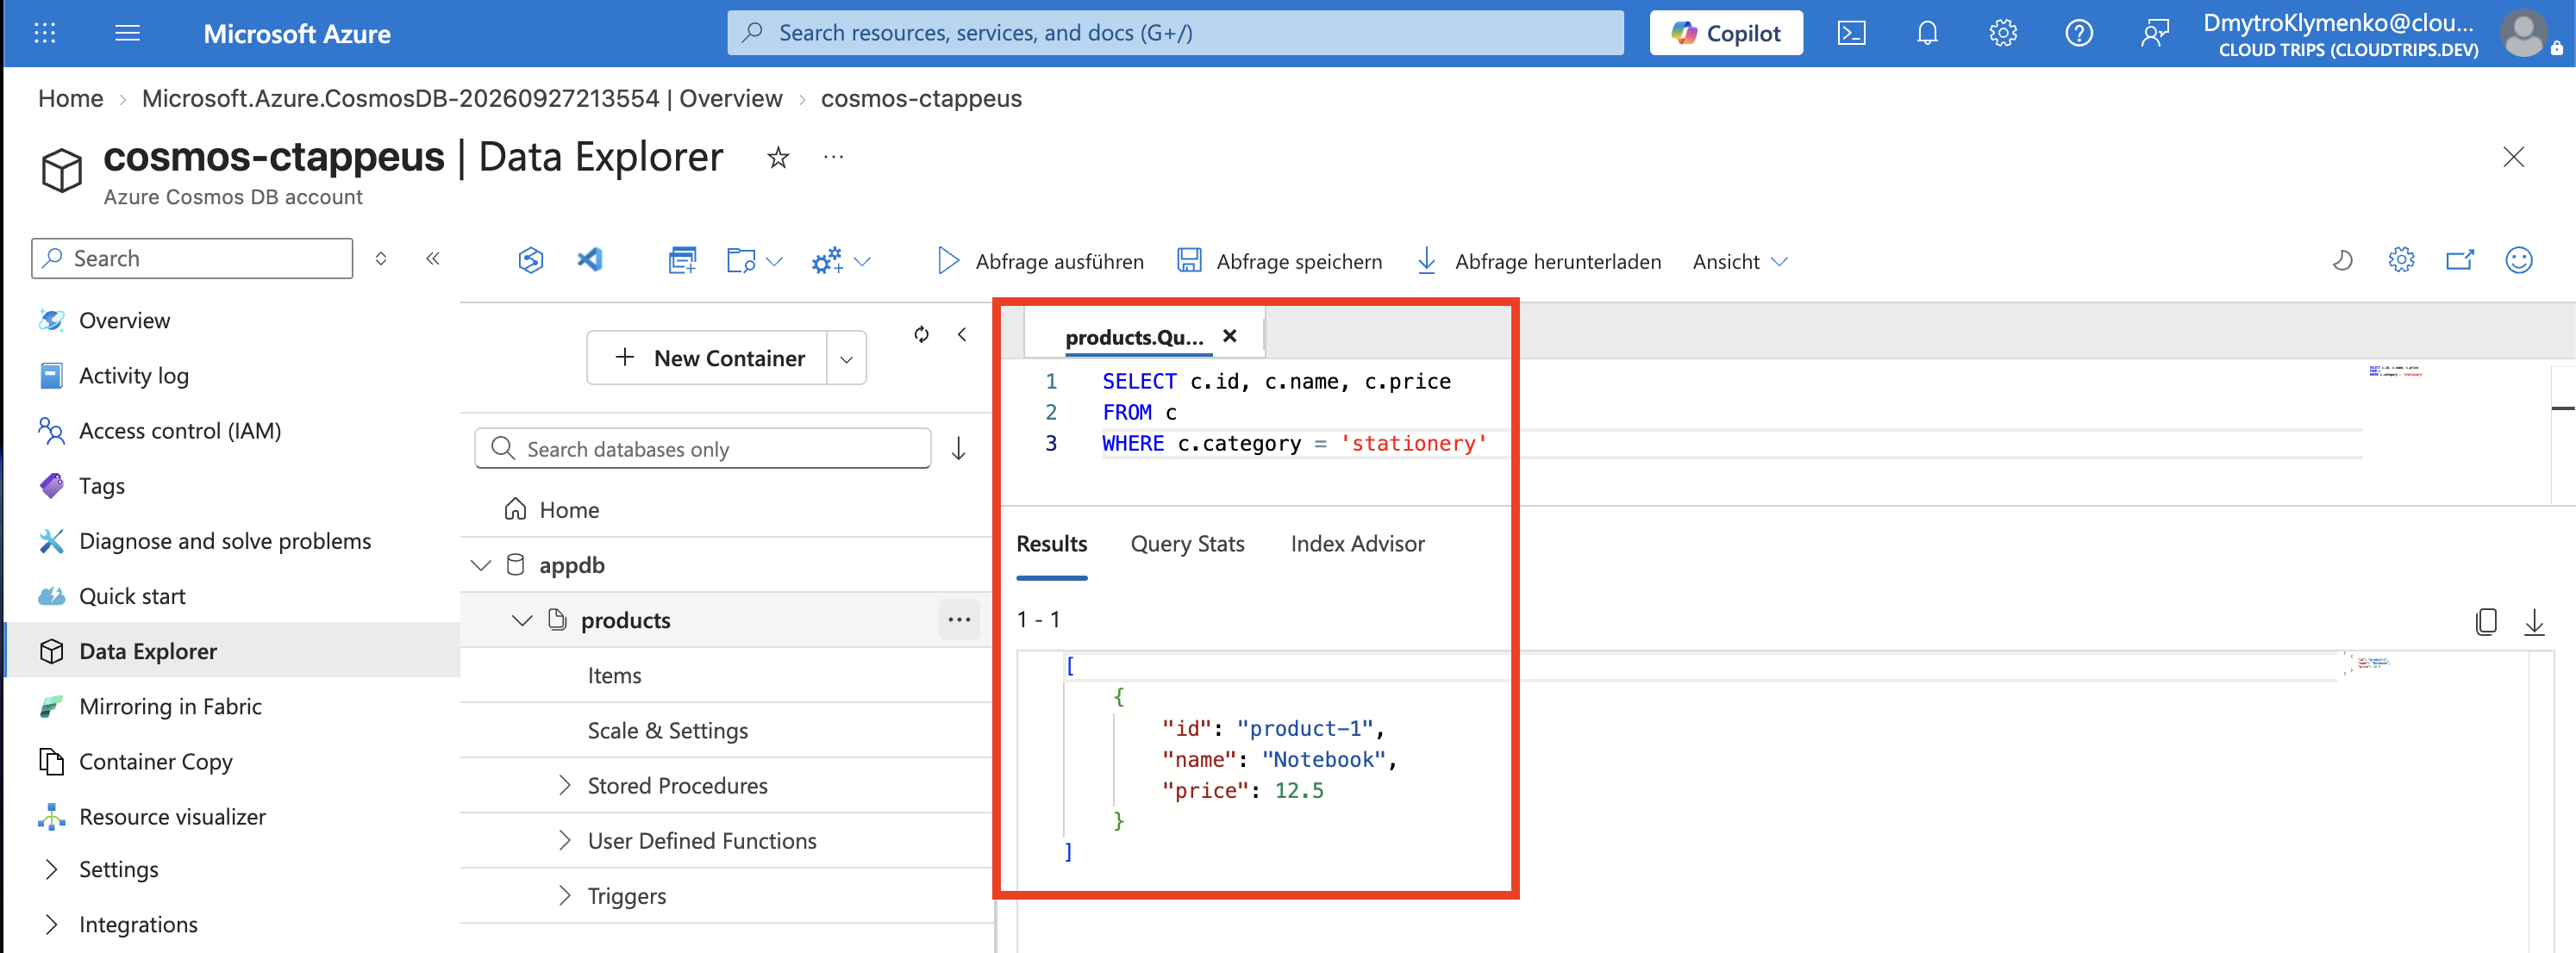2576x953 pixels.
Task: Open the Synapse Link toolbar icon
Action: 530,261
